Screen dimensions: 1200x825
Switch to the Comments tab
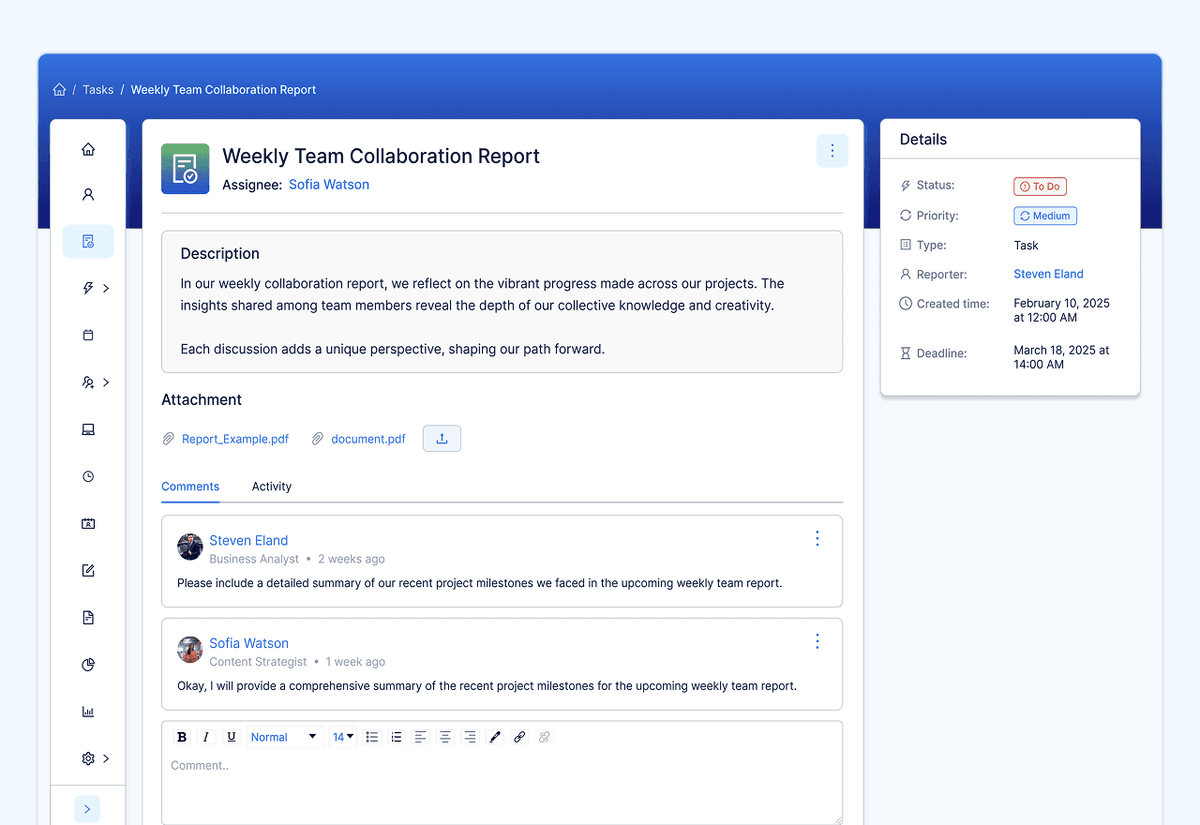(x=190, y=487)
